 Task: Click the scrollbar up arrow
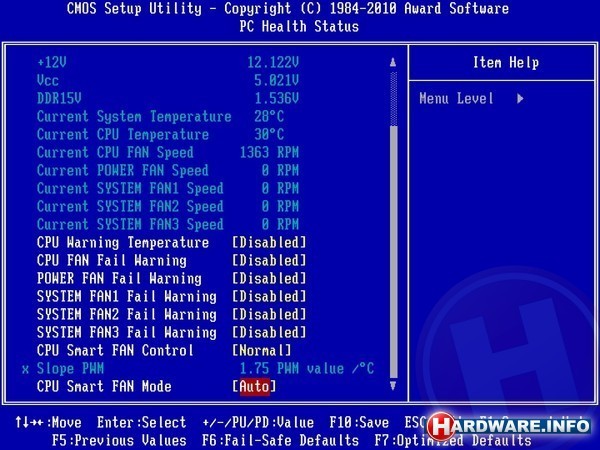pos(393,62)
